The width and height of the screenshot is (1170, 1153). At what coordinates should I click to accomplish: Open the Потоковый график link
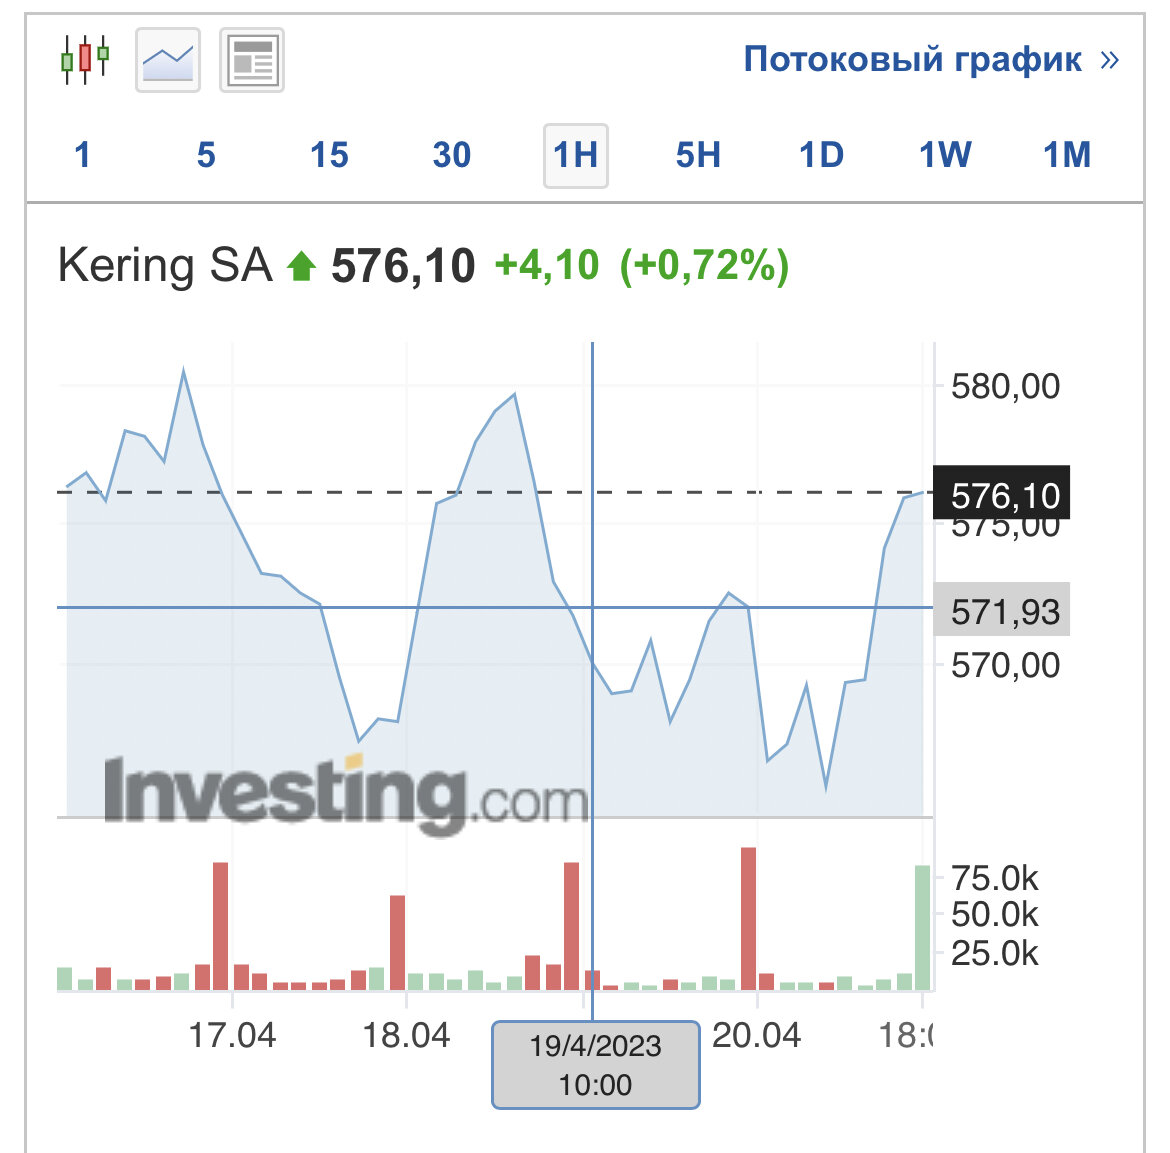click(931, 59)
